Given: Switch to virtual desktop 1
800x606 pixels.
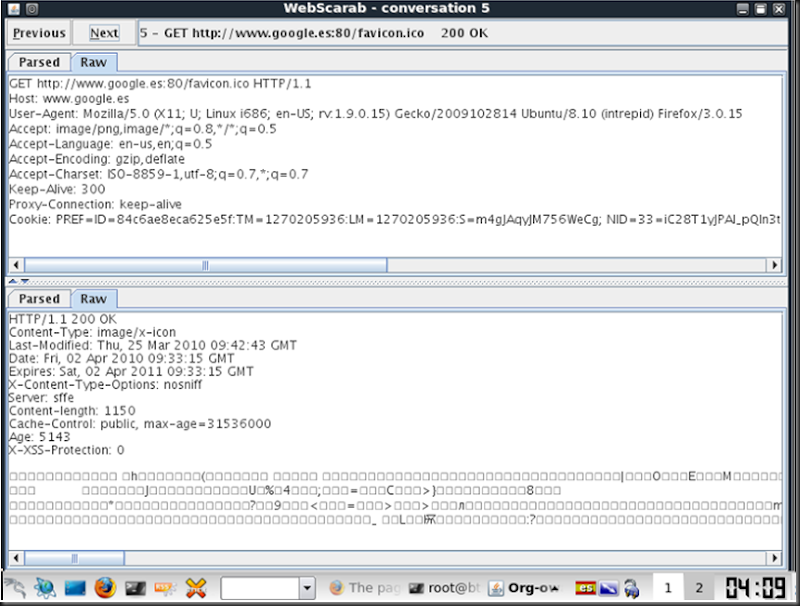Looking at the screenshot, I should (x=667, y=588).
